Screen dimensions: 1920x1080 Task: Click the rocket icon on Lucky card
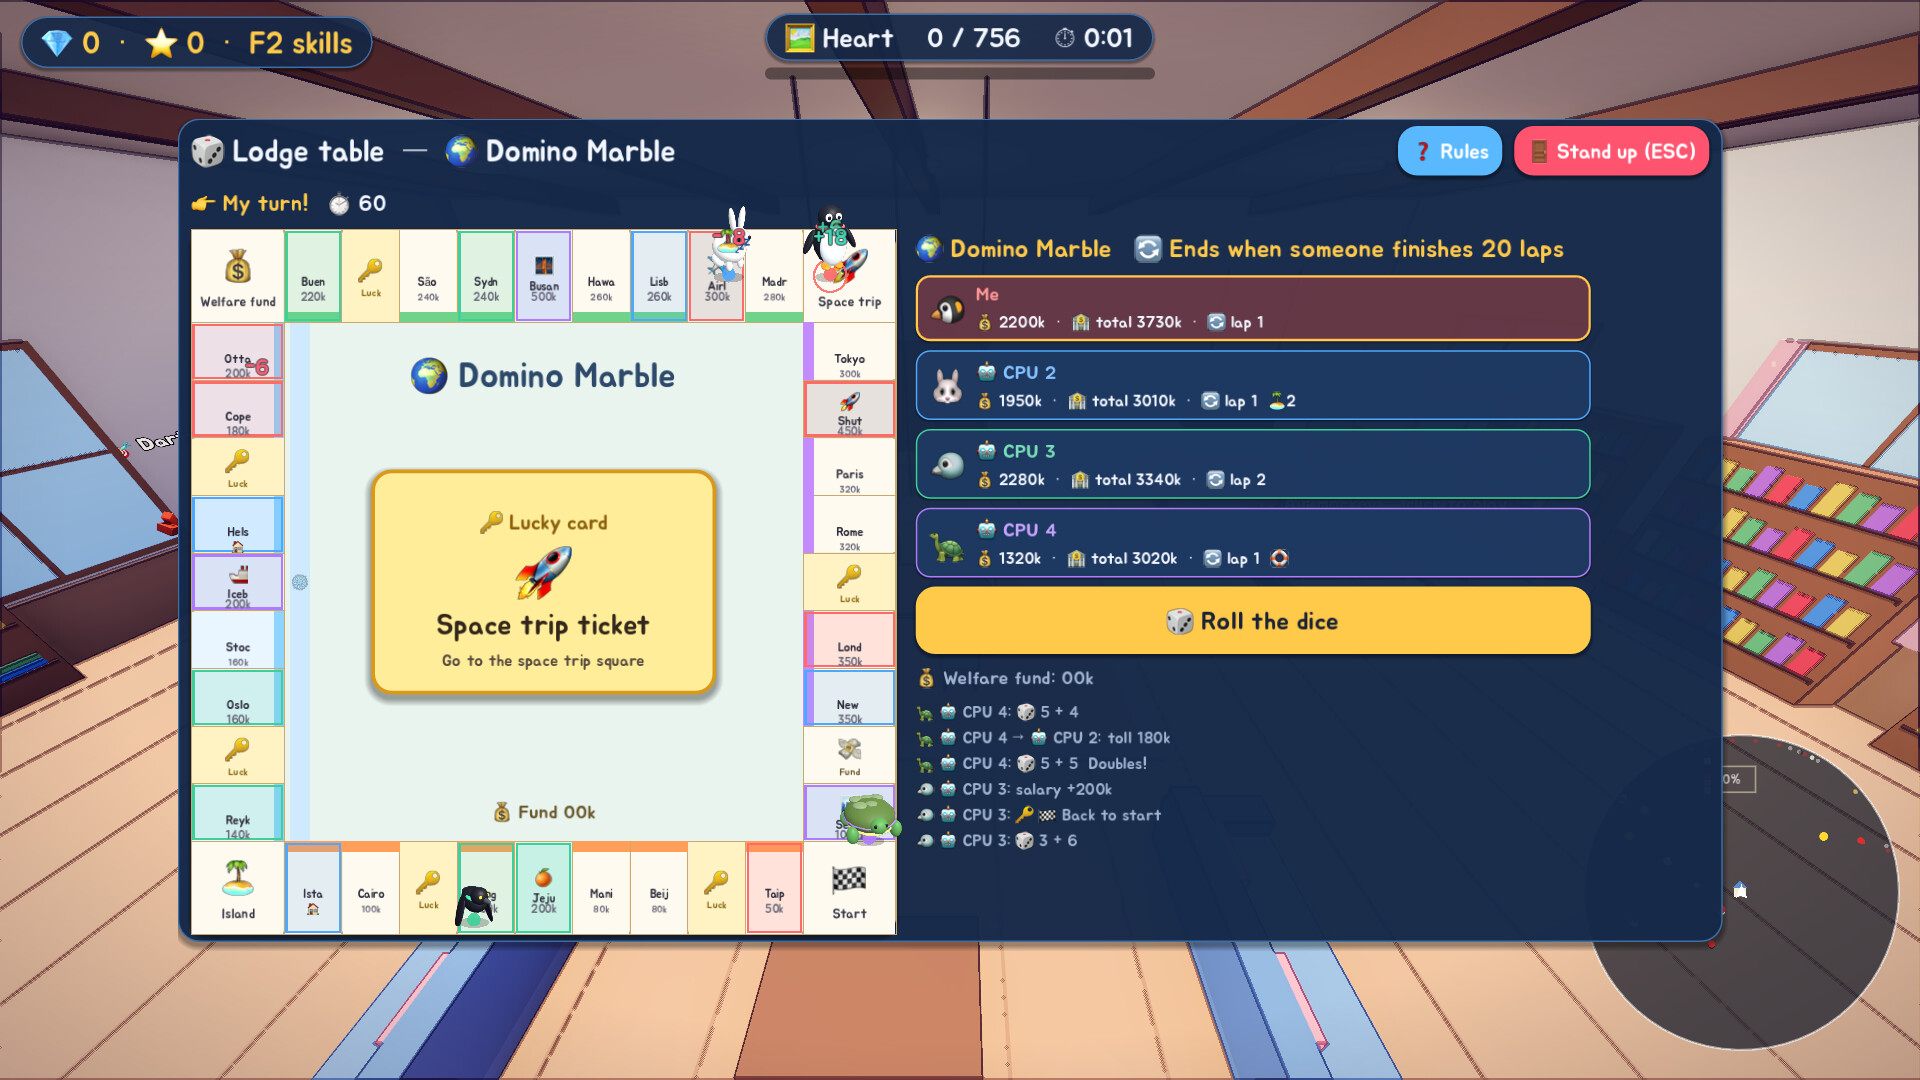point(543,573)
